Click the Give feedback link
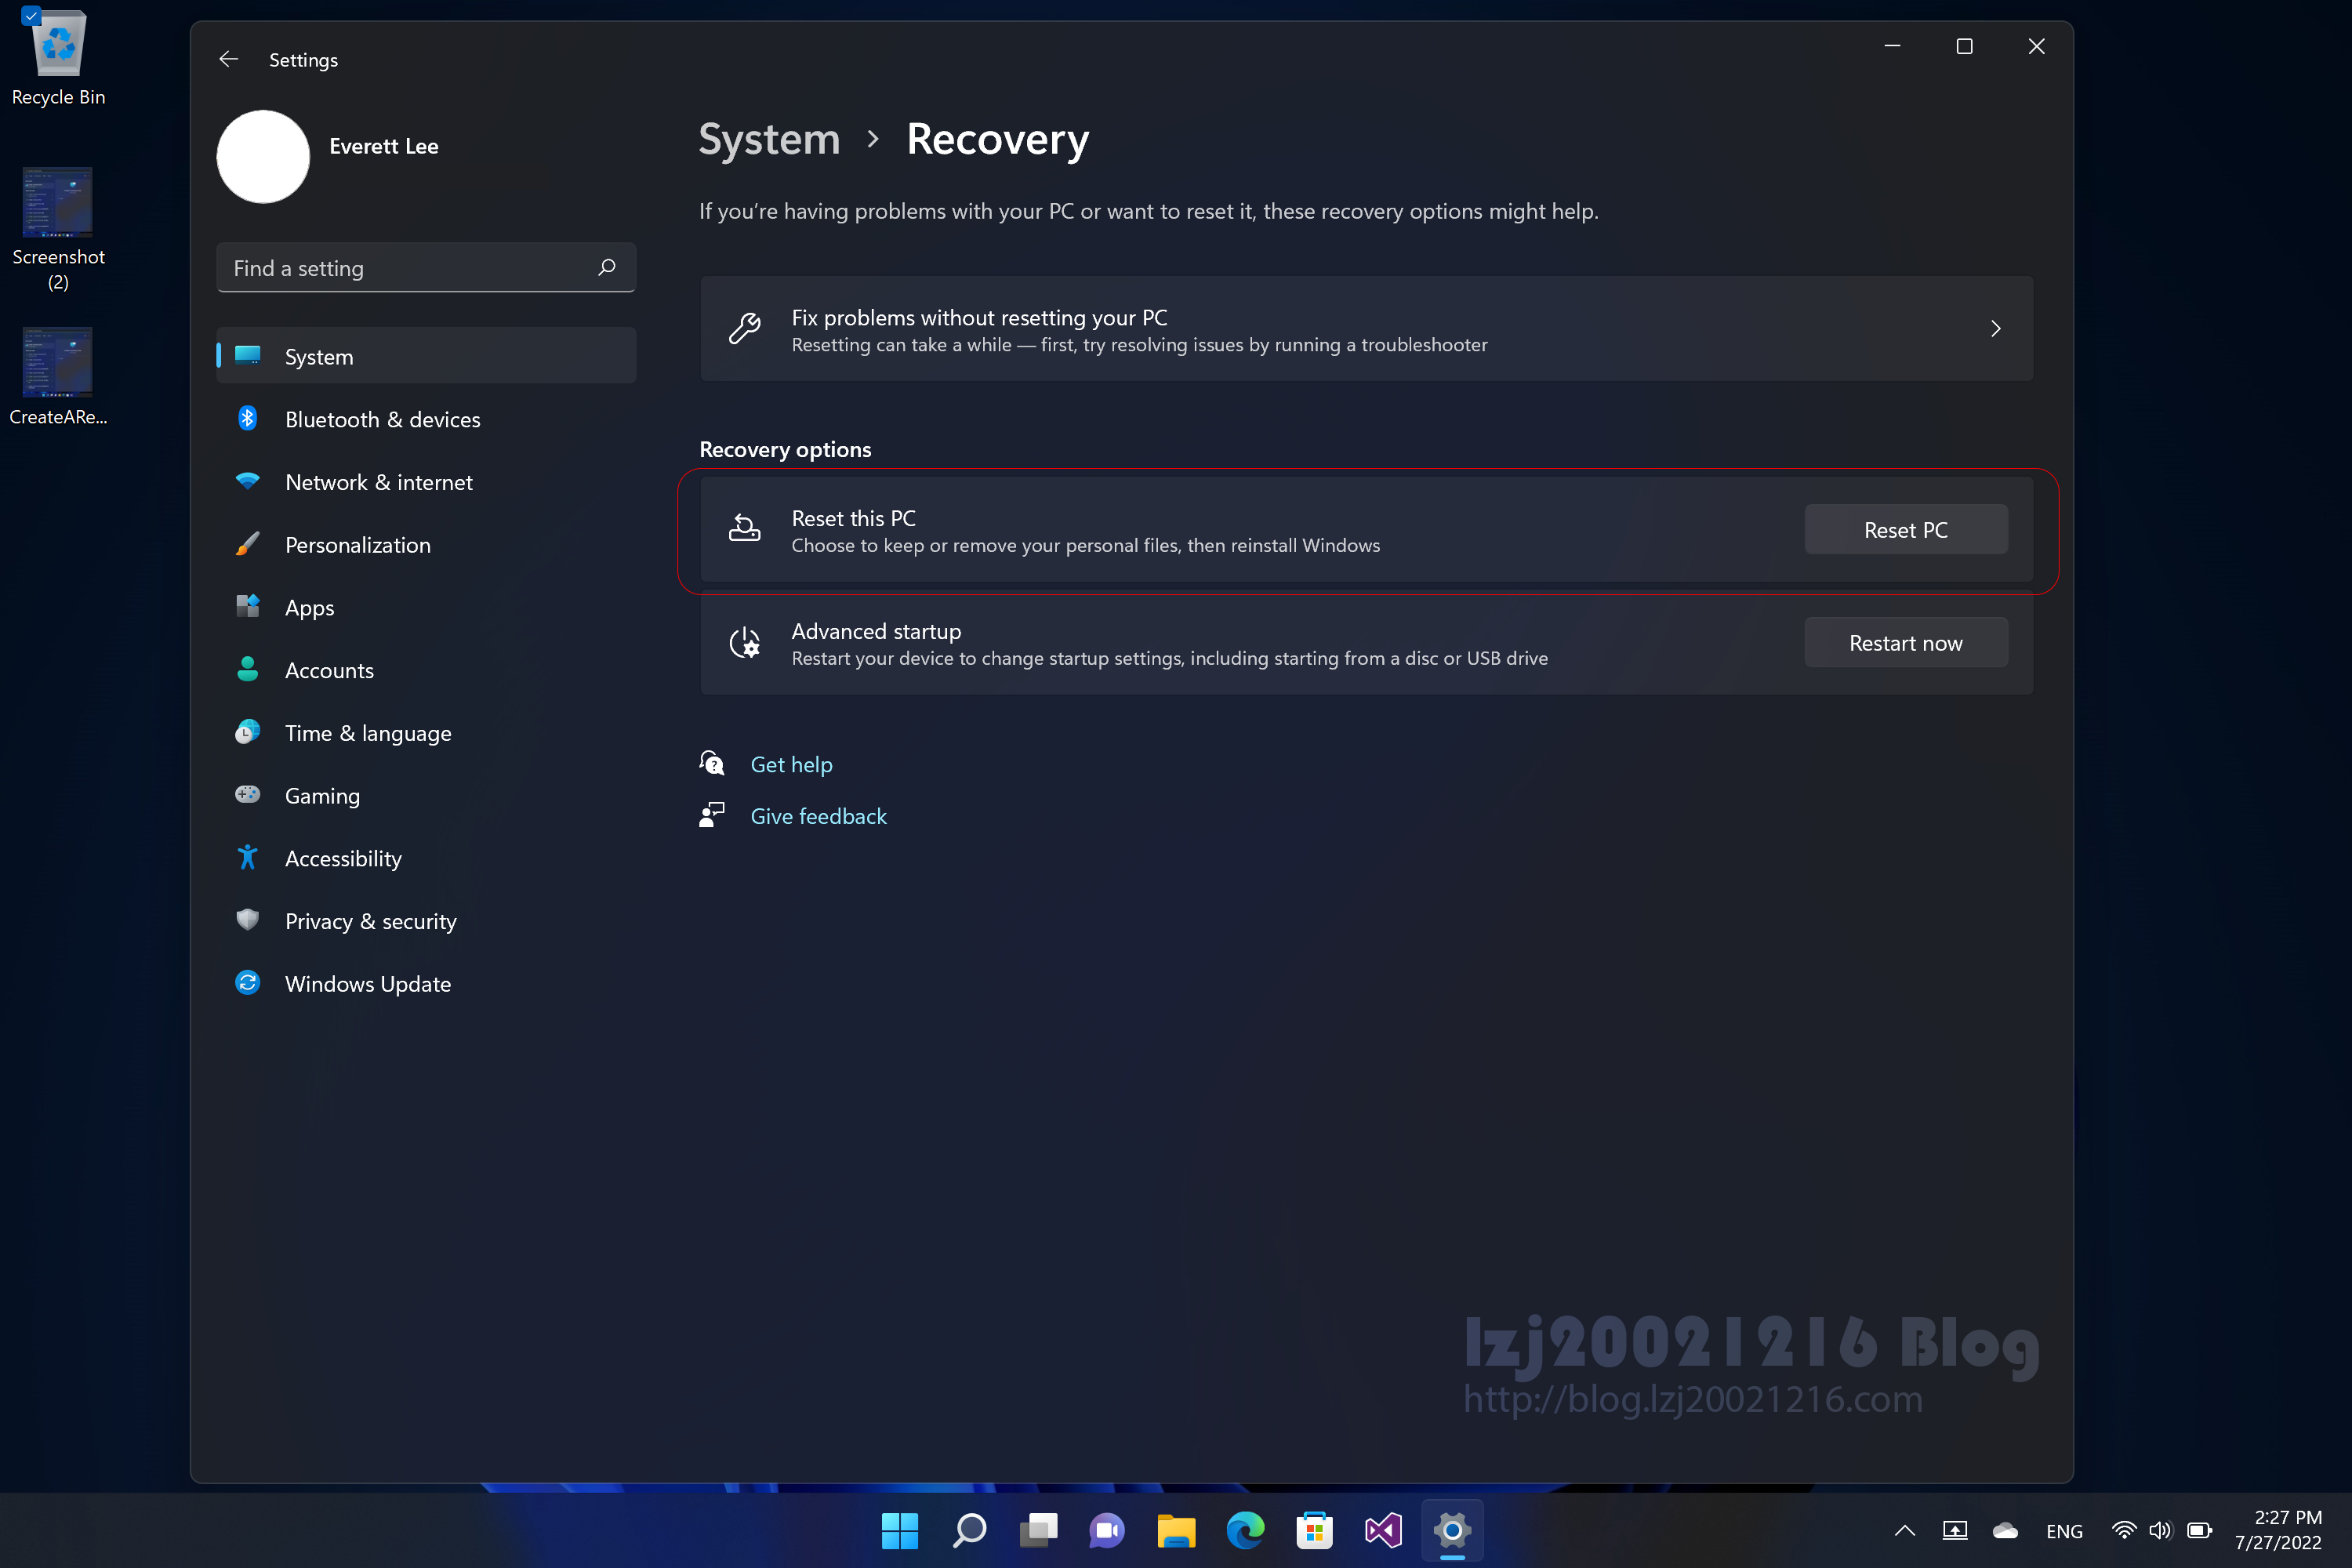 point(818,816)
